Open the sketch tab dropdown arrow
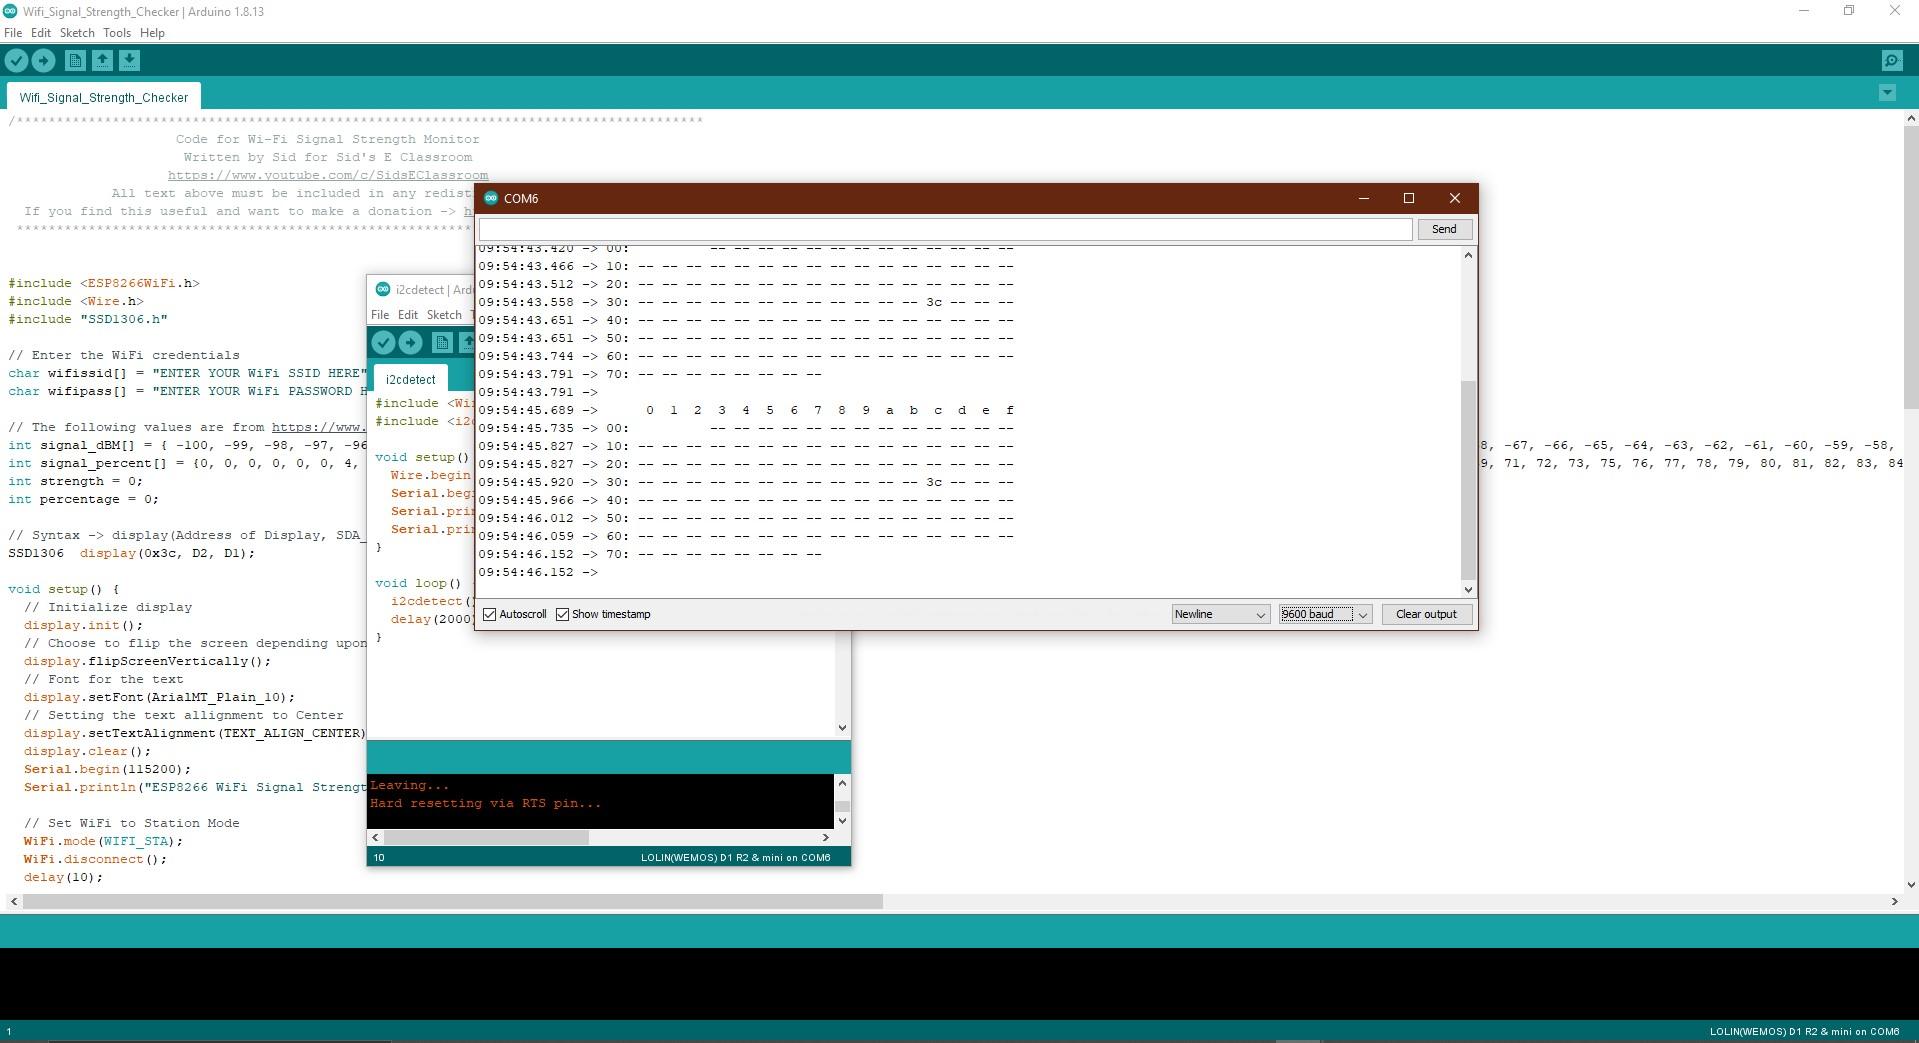 click(1887, 93)
